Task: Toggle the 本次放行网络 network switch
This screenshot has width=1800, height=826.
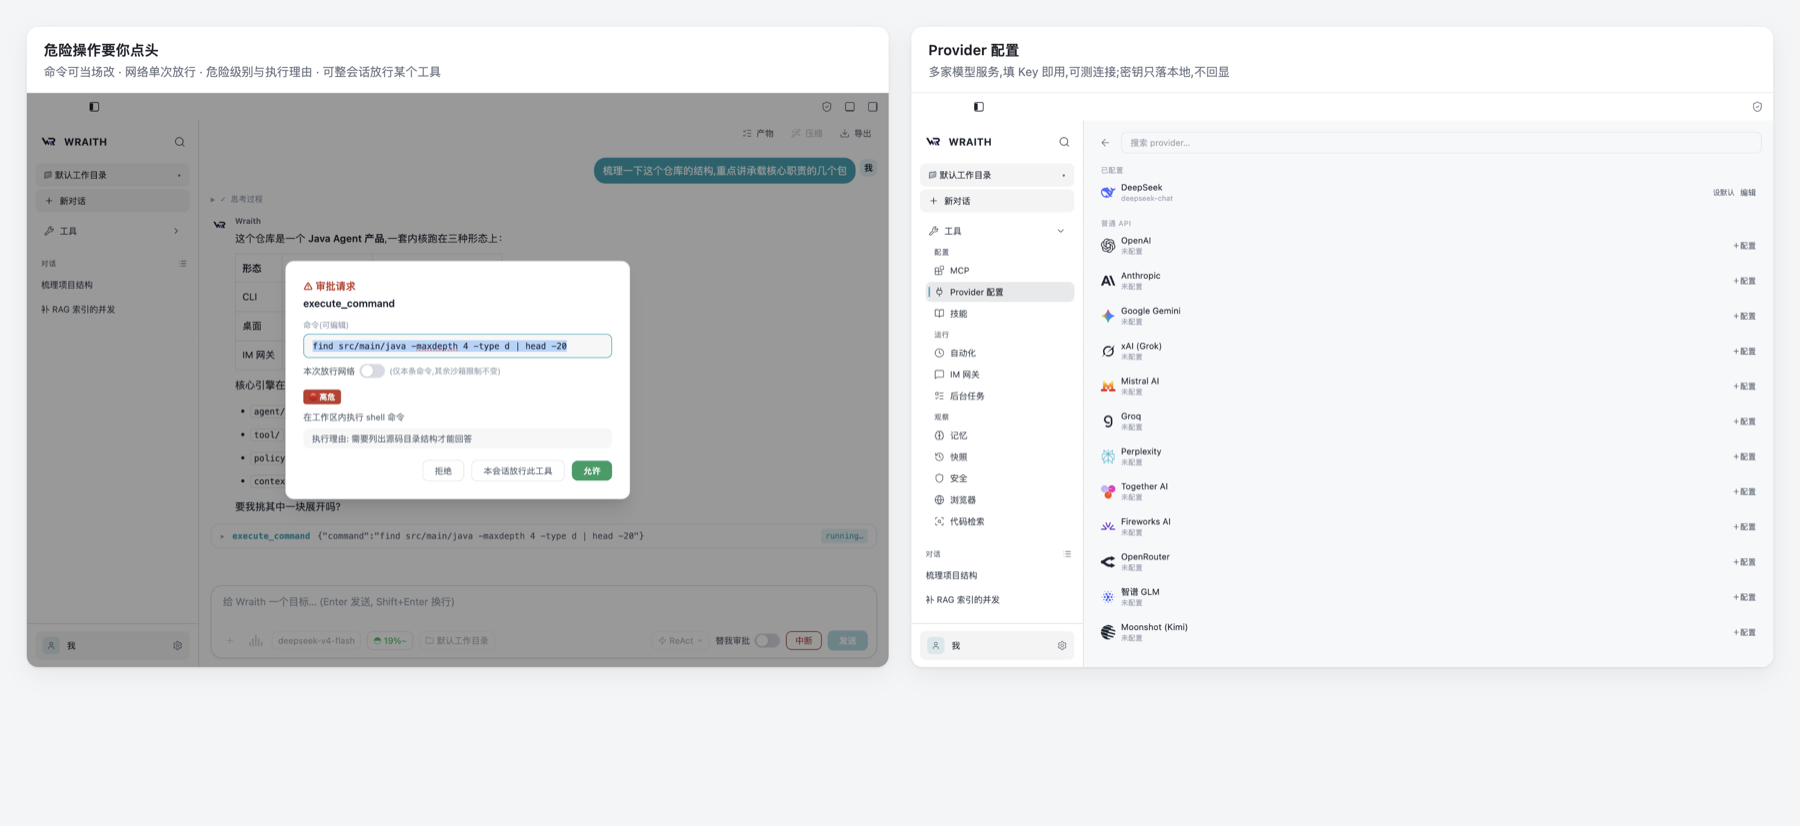Action: point(372,371)
